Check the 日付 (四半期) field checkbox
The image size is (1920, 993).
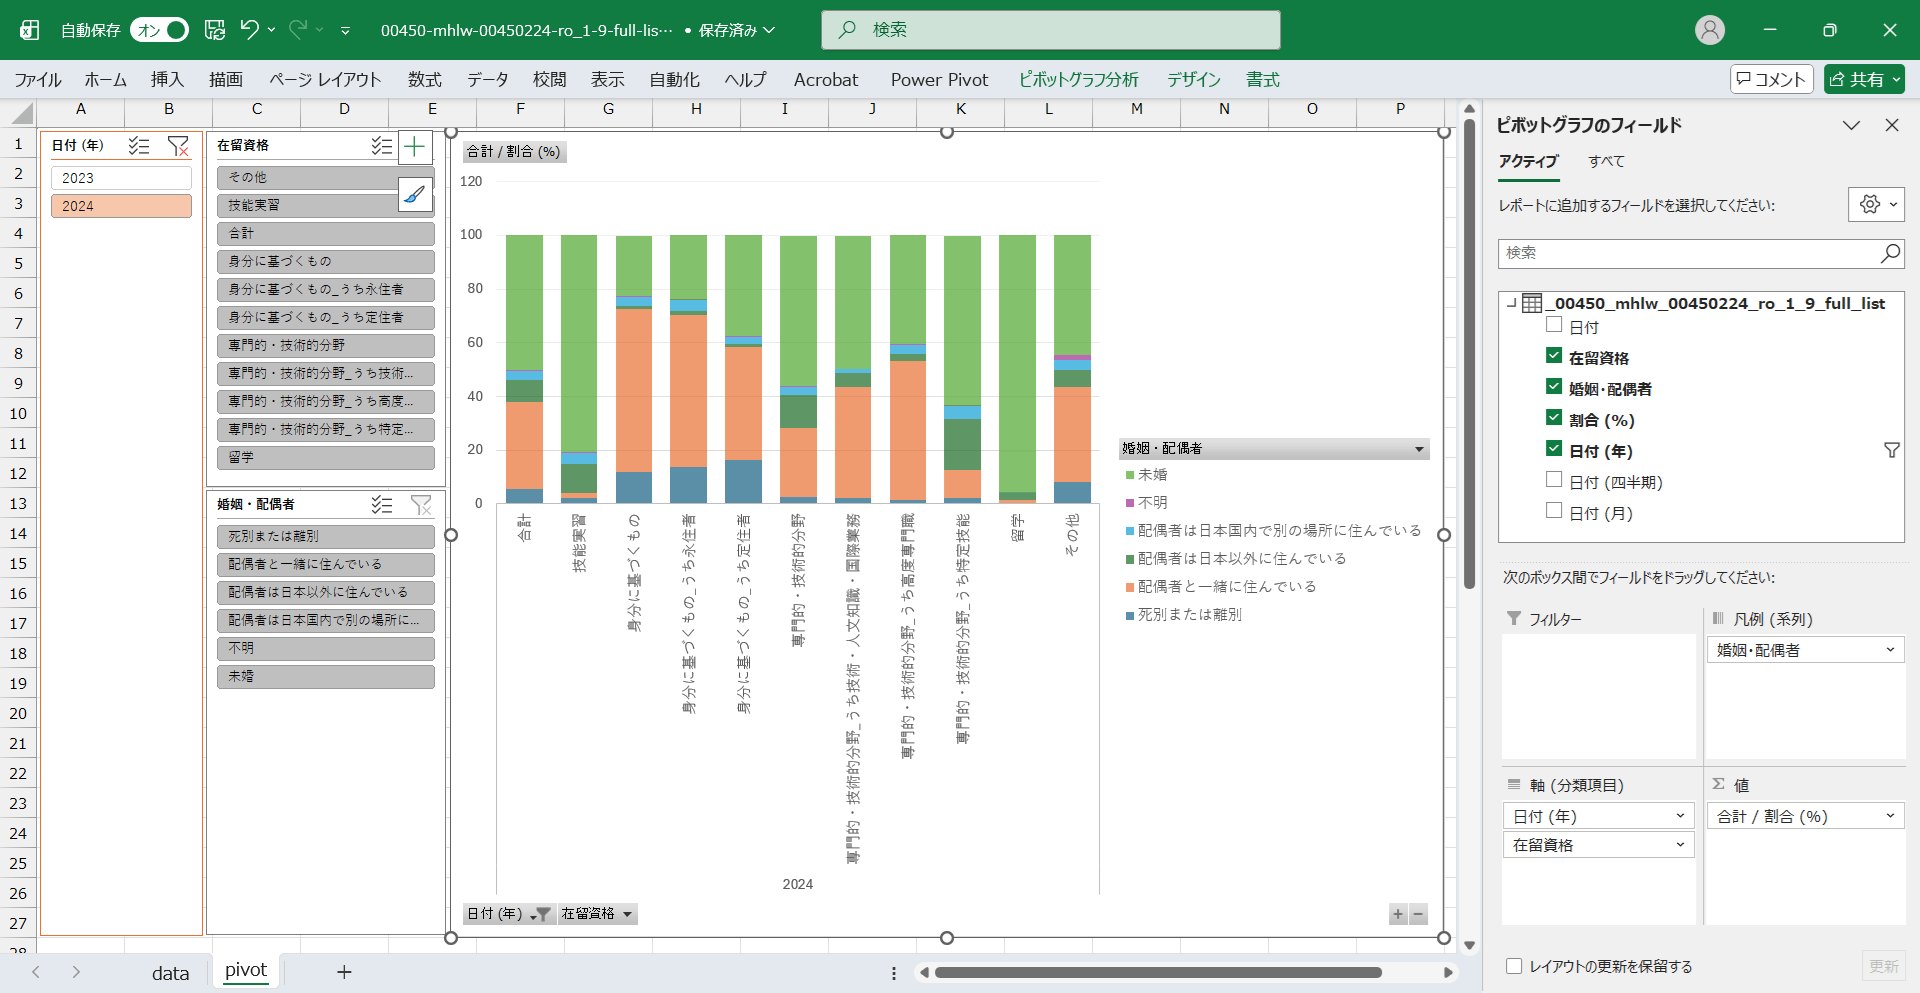tap(1554, 480)
